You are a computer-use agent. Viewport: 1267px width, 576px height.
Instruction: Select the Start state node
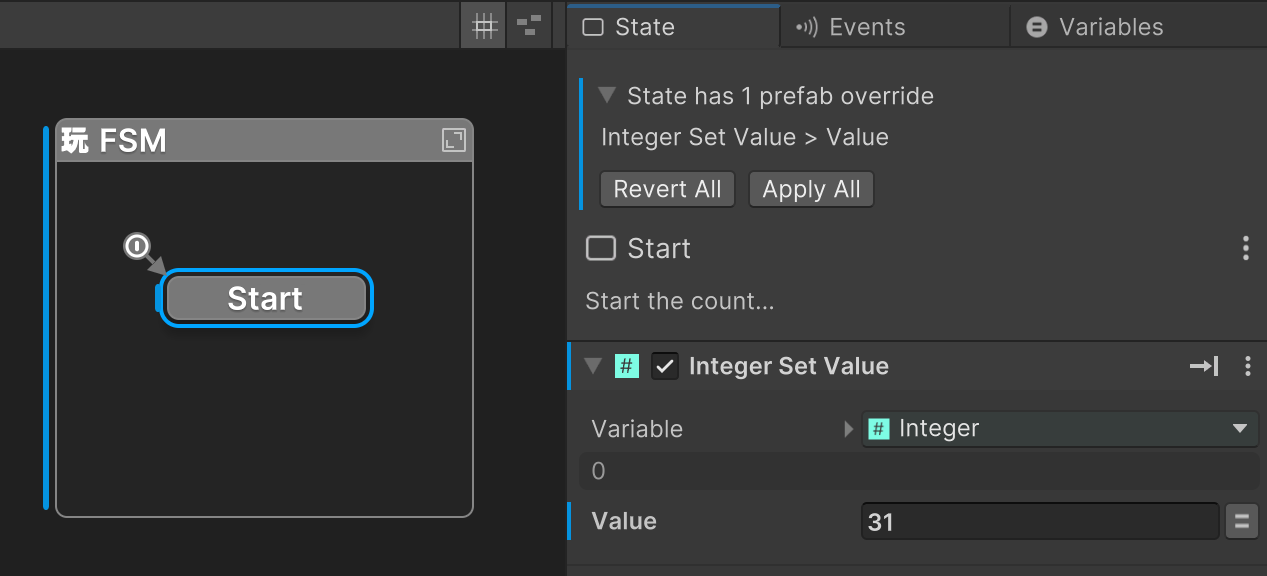(265, 298)
